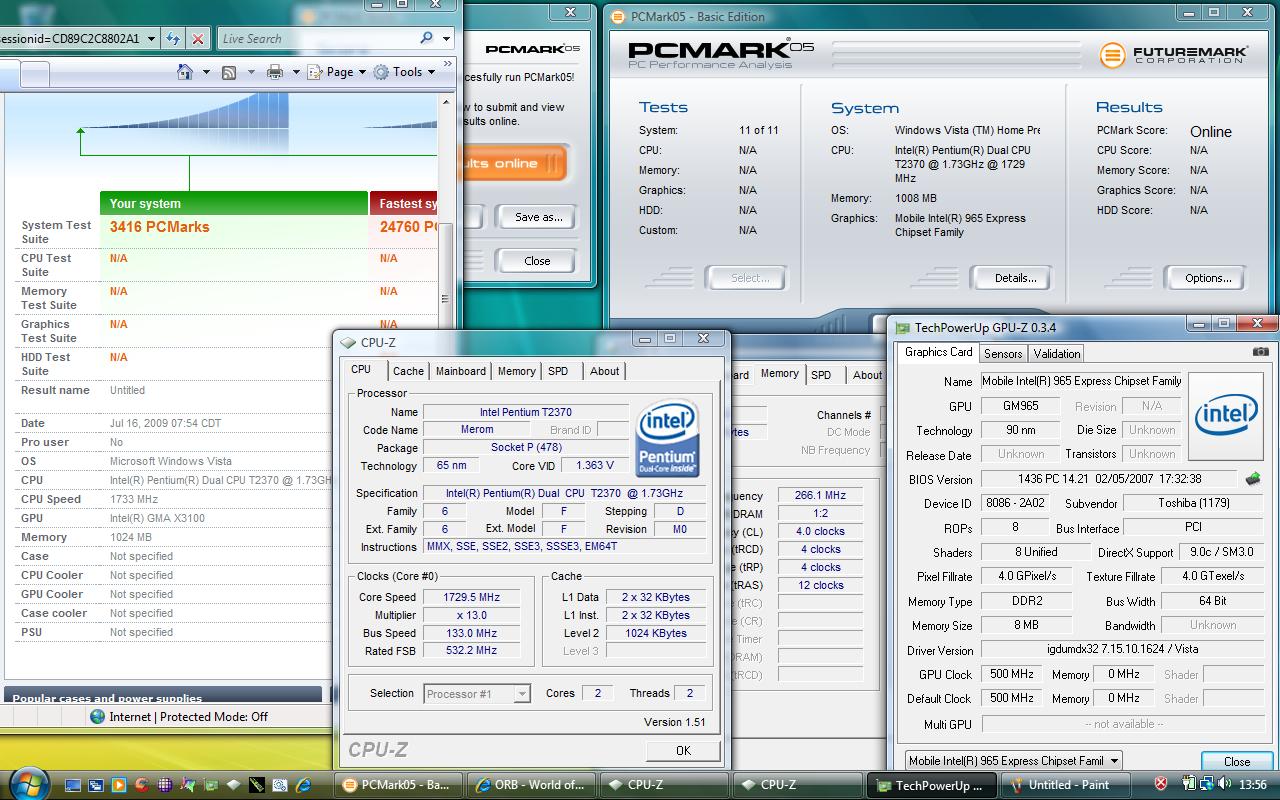Screen dimensions: 1280x800
Task: Open the Print button dropdown arrow
Action: 294,72
